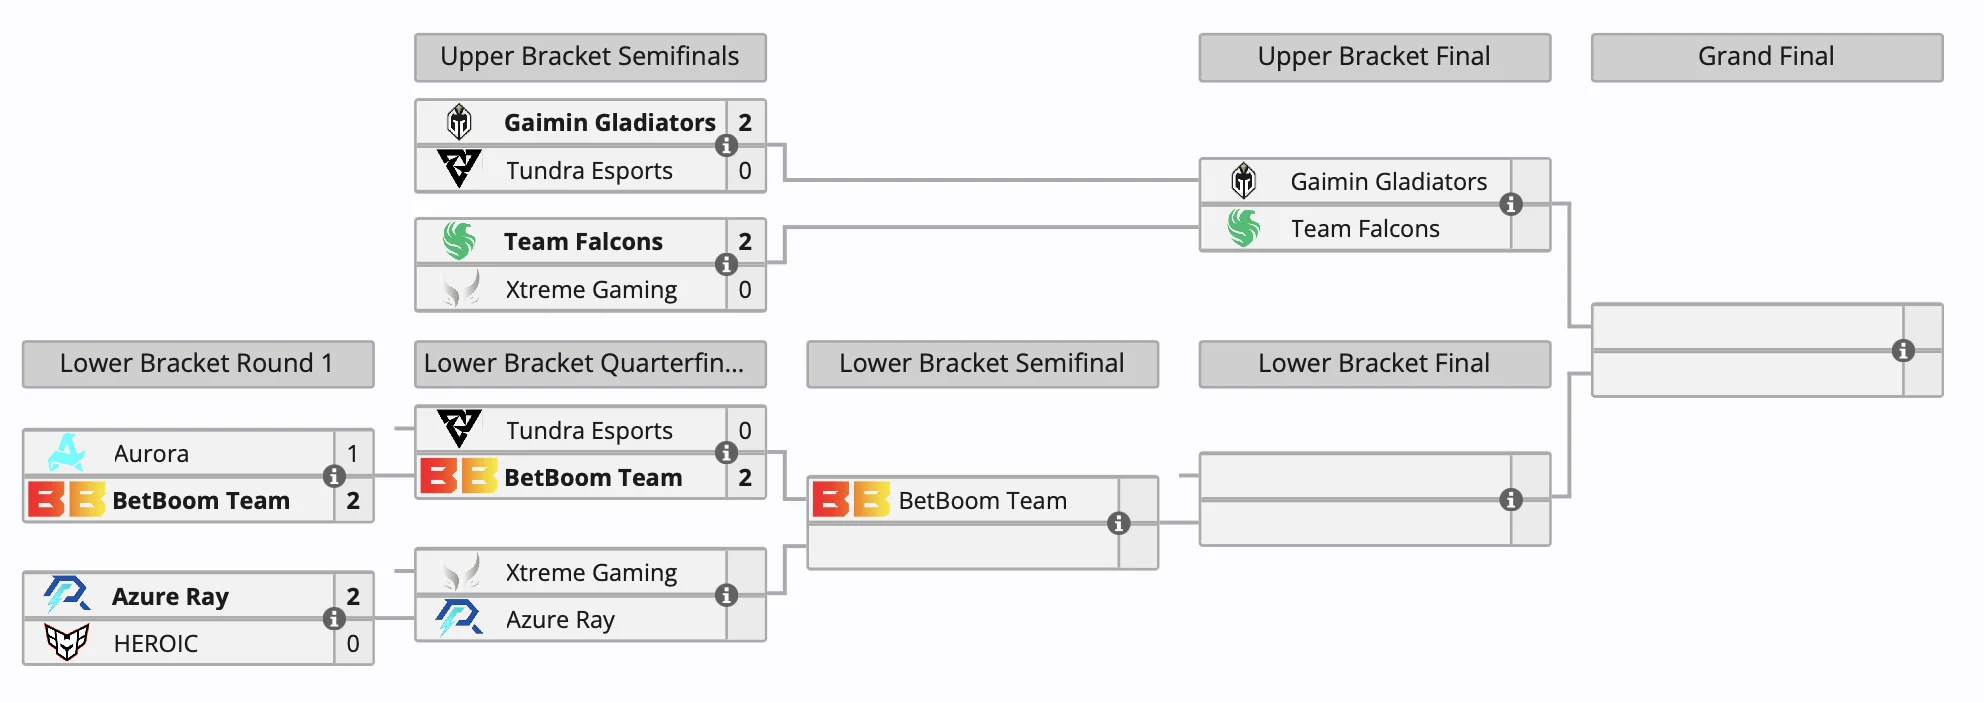Open info icon for Lower Bracket Semifinal match
The image size is (1984, 702).
tap(1118, 524)
